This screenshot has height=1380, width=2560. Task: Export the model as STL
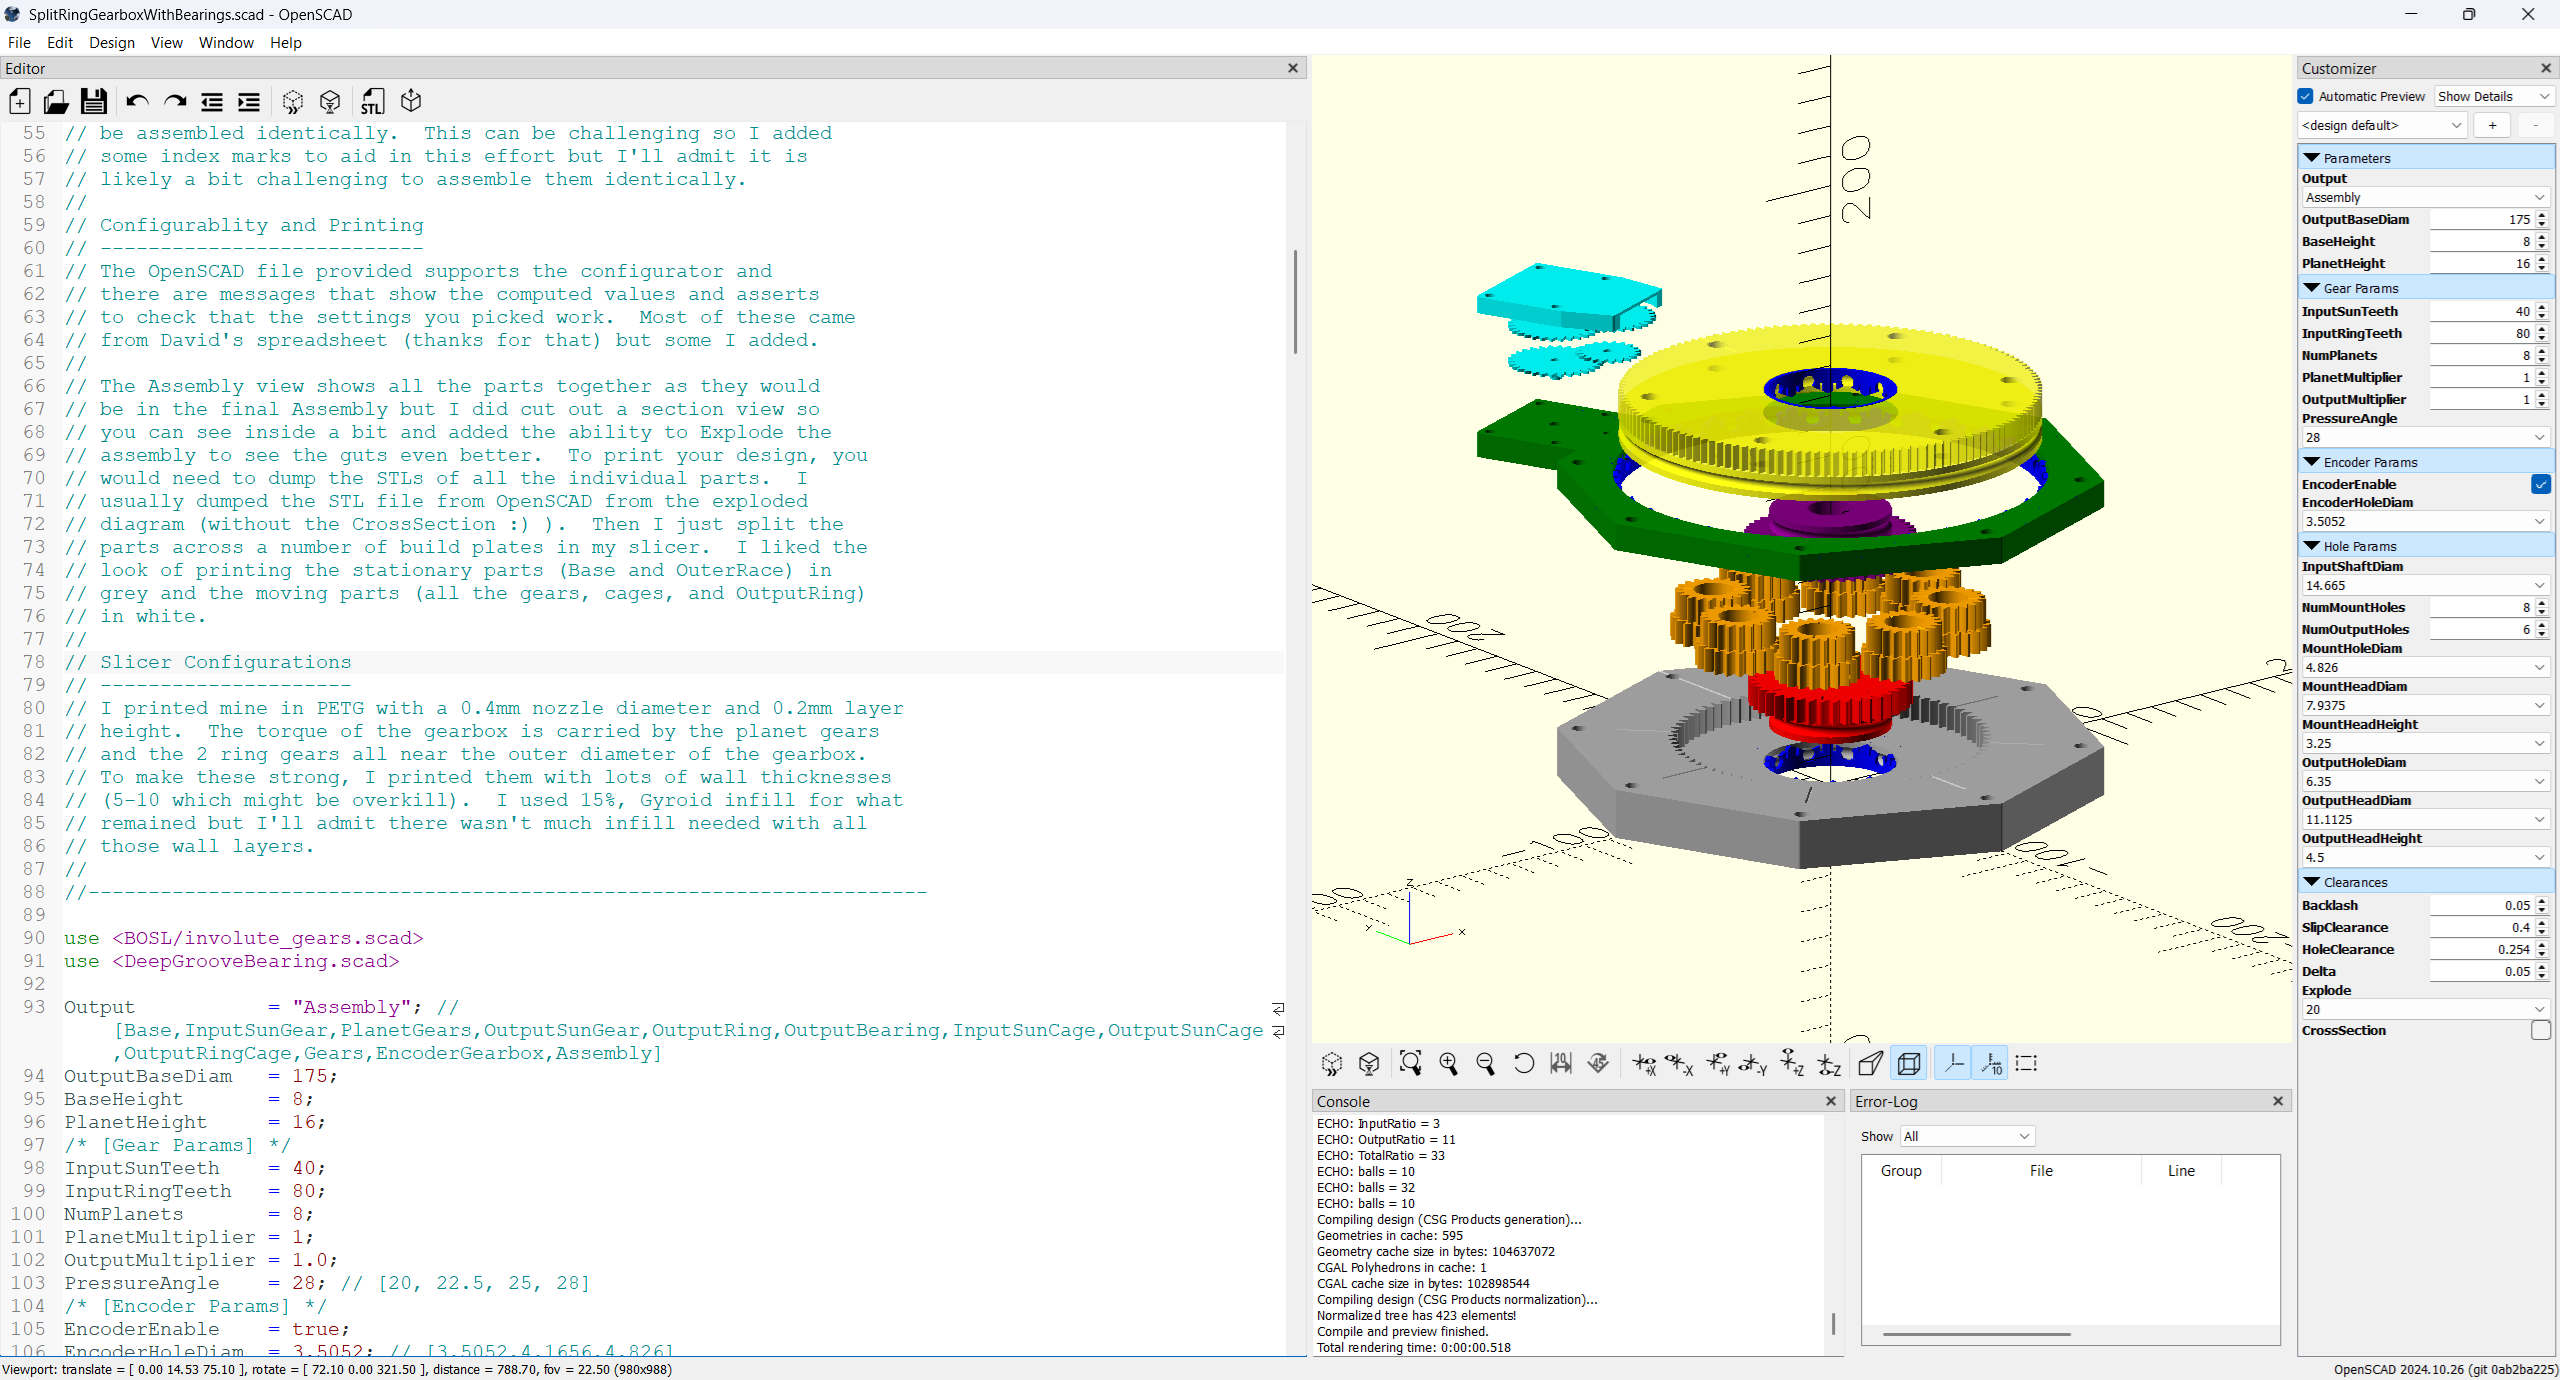[x=373, y=101]
